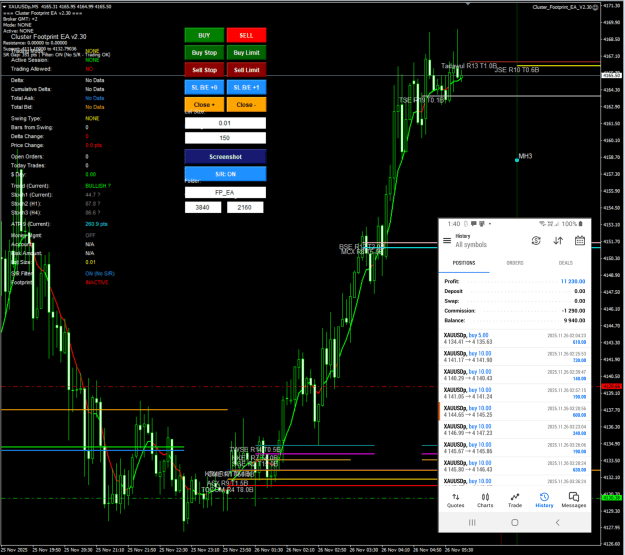
Task: Open Charts from the phone bottom bar
Action: pos(485,500)
